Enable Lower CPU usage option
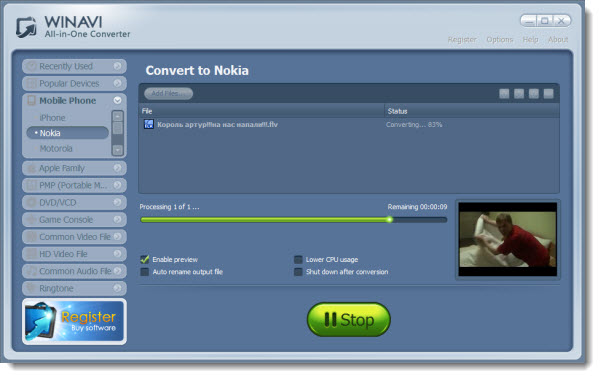Viewport: 600px width, 378px height. tap(298, 259)
